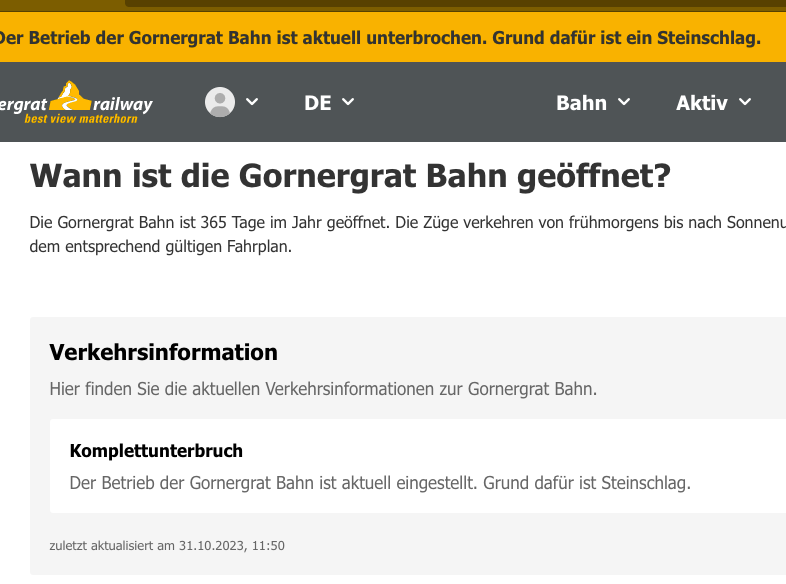Click the 'Komplettunterbruch' notice title
This screenshot has width=786, height=584.
click(x=156, y=451)
